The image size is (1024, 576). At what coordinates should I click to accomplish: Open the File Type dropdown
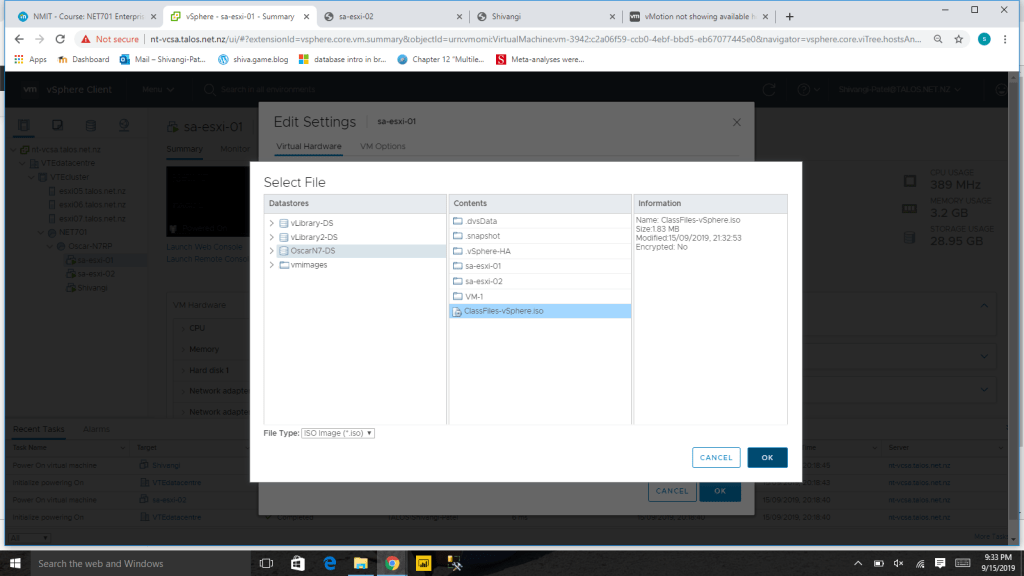point(338,433)
